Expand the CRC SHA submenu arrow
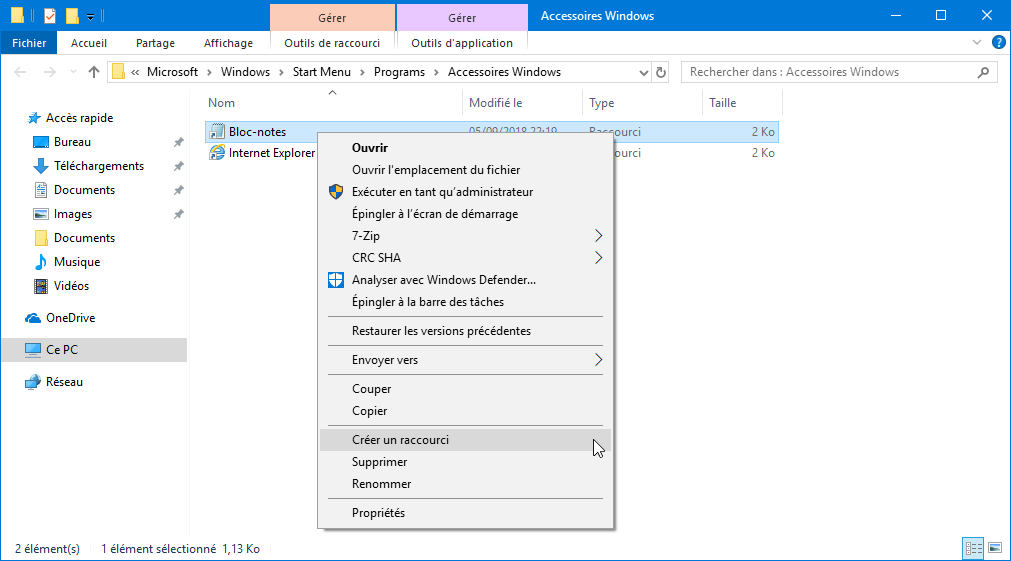This screenshot has width=1011, height=561. click(598, 258)
